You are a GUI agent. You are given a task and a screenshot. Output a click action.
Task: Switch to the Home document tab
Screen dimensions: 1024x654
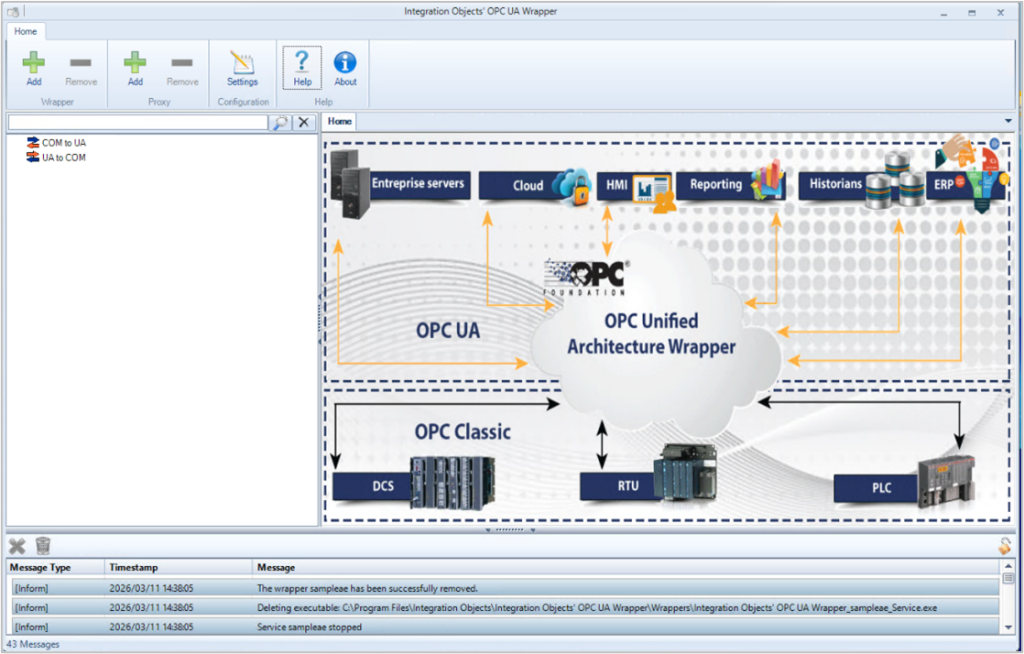pyautogui.click(x=339, y=121)
